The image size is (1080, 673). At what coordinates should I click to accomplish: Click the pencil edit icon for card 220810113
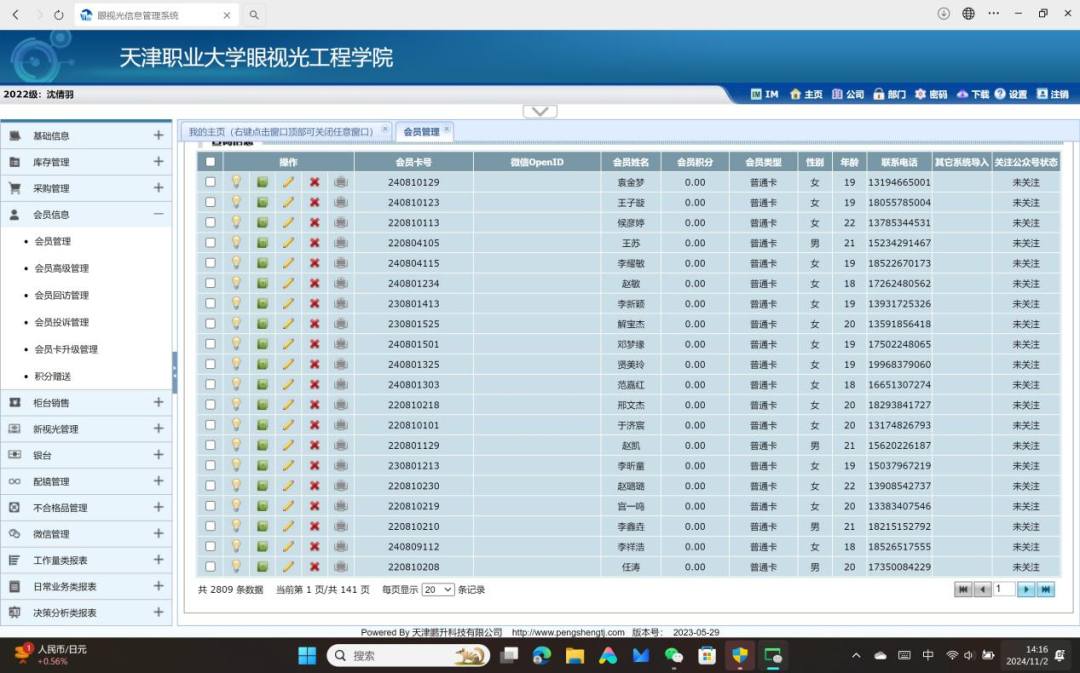click(288, 222)
